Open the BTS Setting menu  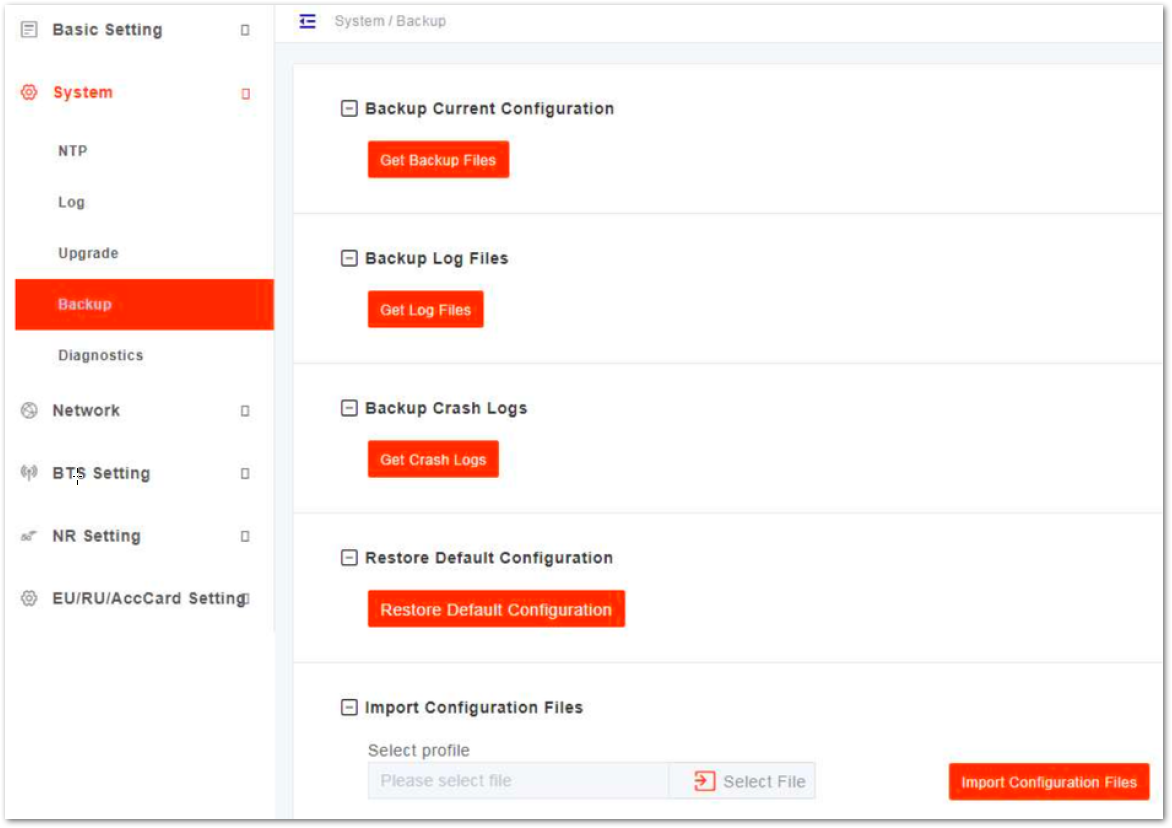click(x=101, y=473)
